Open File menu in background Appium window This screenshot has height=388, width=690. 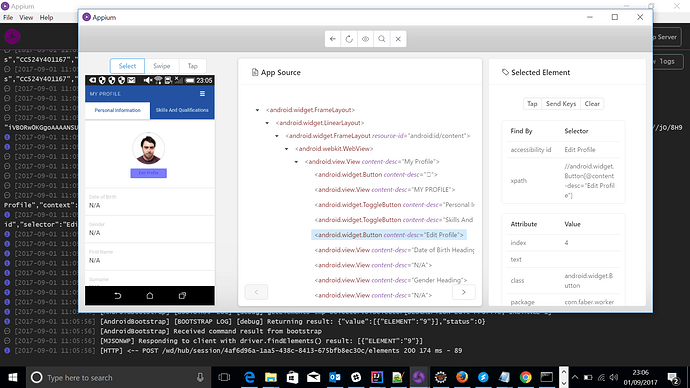pyautogui.click(x=8, y=18)
